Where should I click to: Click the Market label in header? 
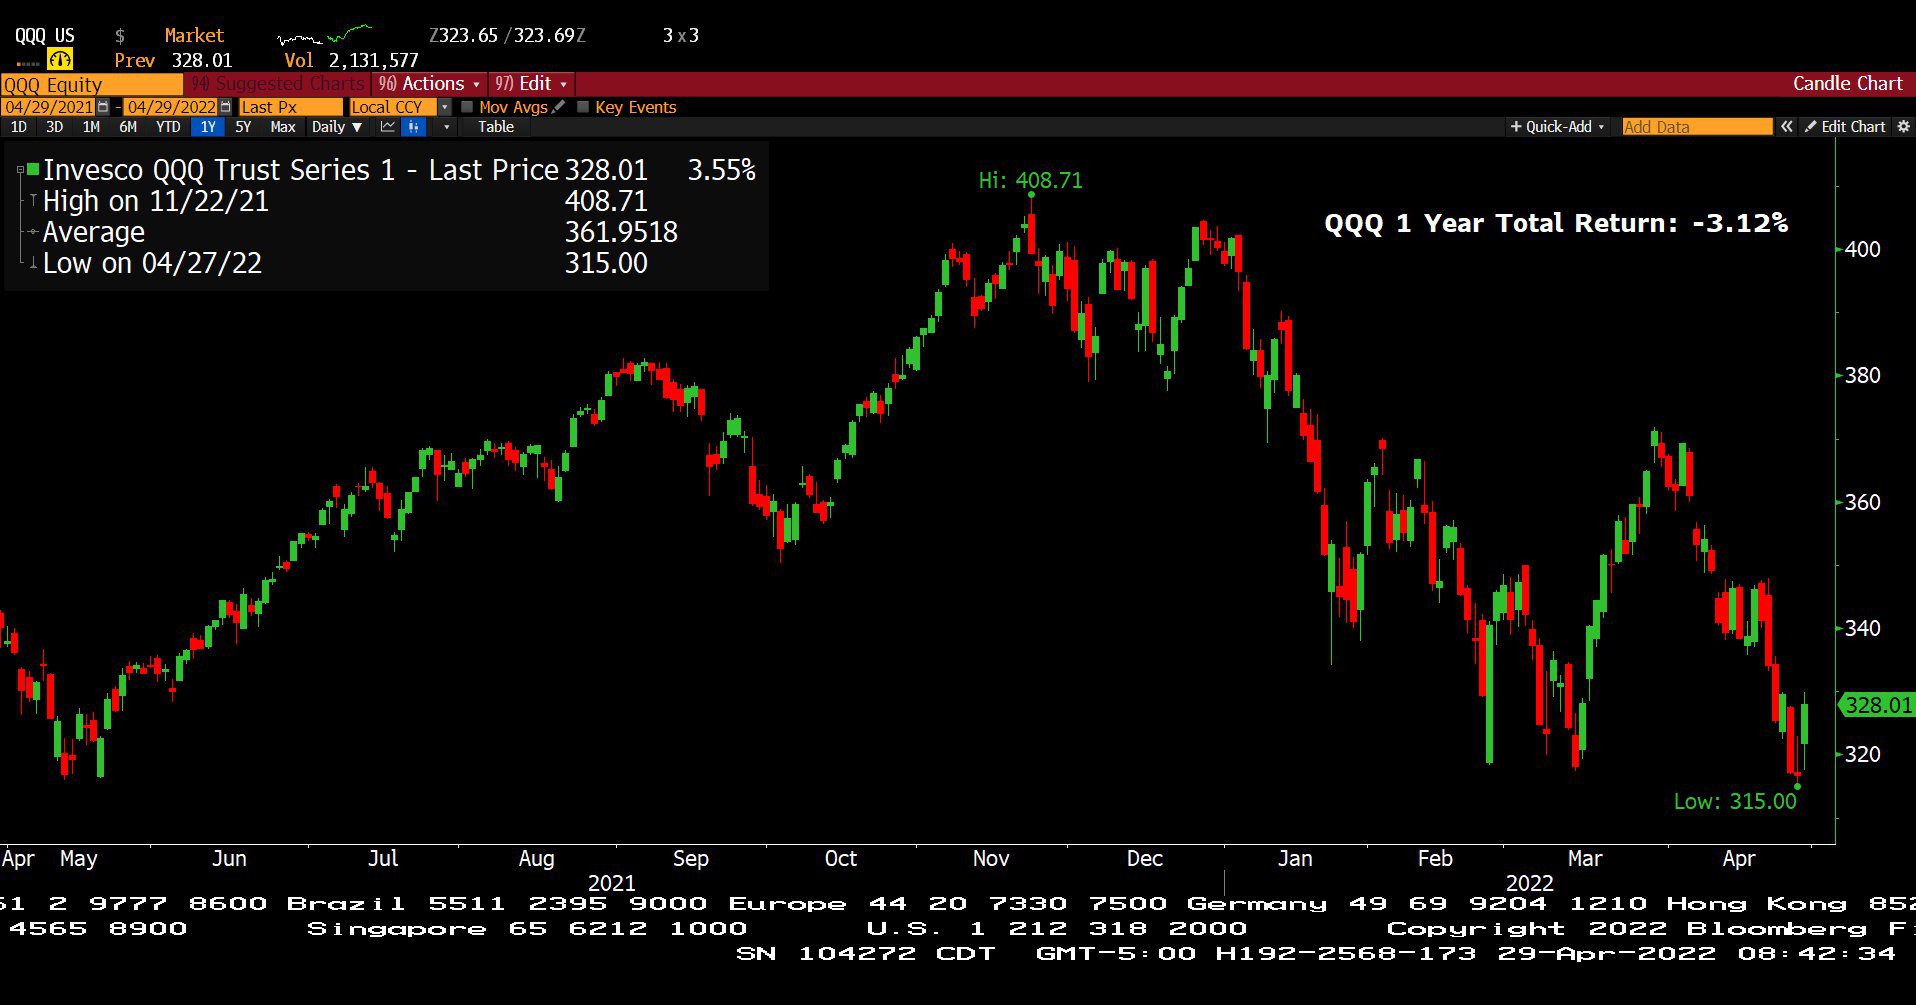pos(194,36)
